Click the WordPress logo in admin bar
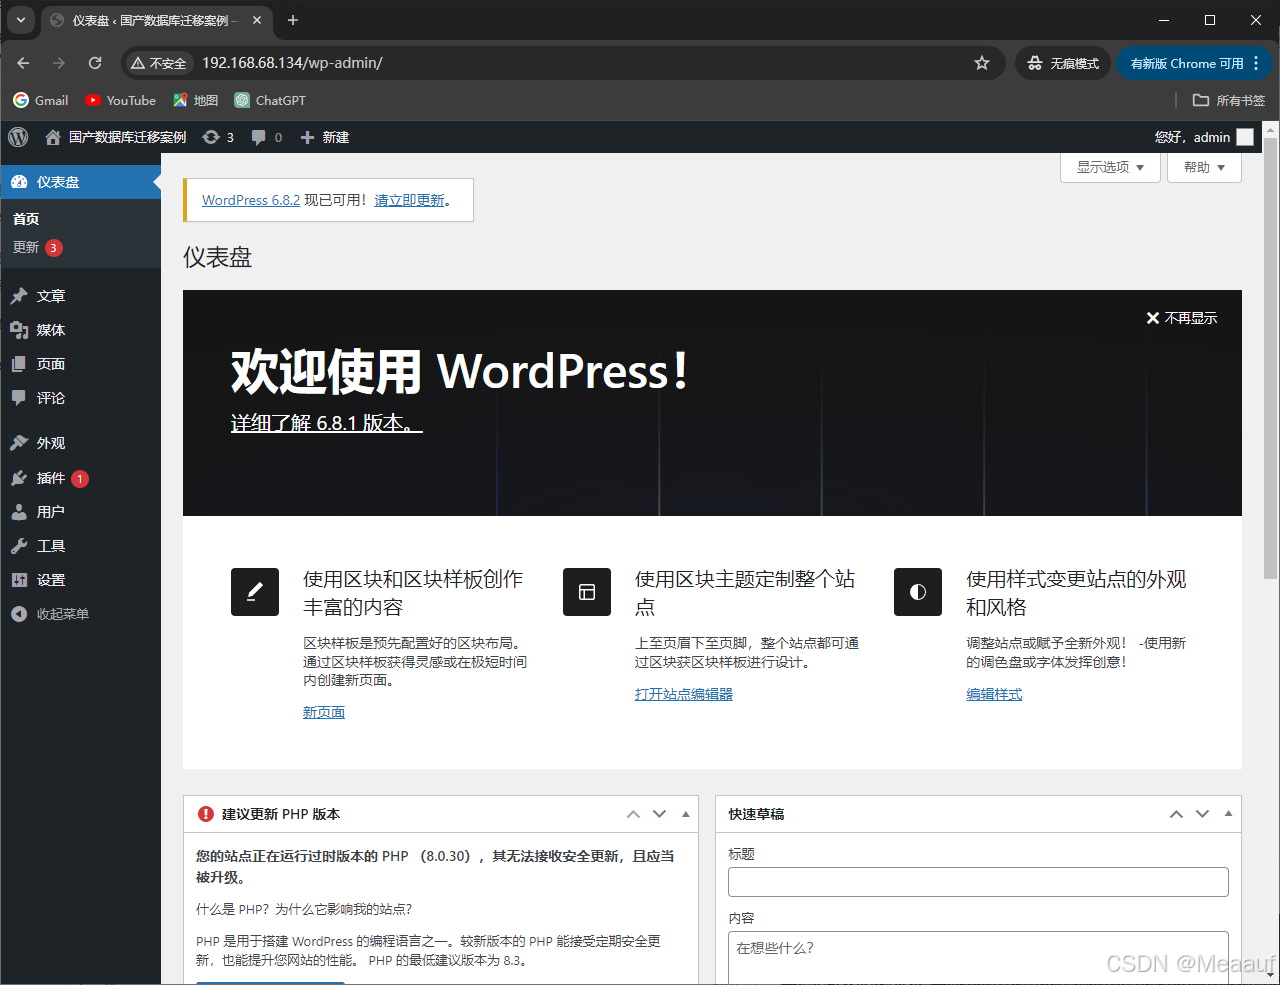The width and height of the screenshot is (1280, 985). coord(18,137)
